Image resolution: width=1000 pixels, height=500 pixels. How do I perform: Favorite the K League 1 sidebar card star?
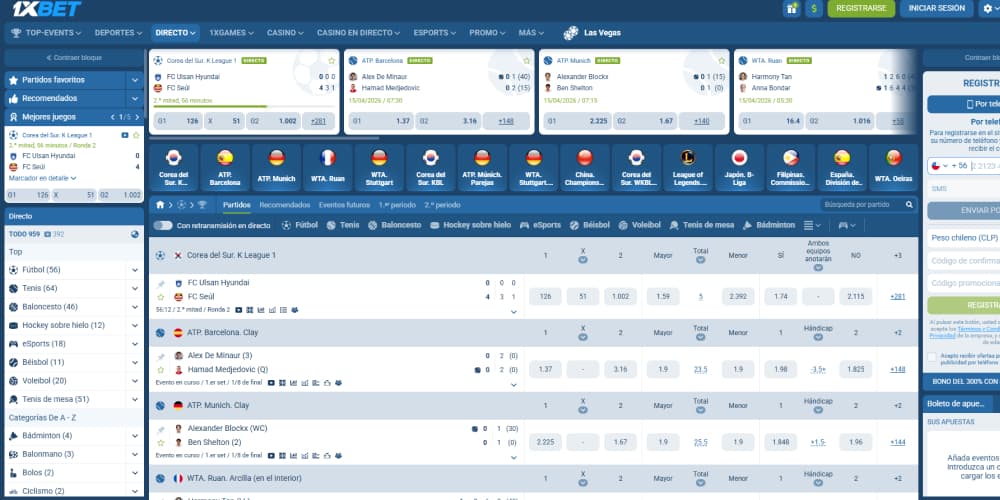click(135, 135)
